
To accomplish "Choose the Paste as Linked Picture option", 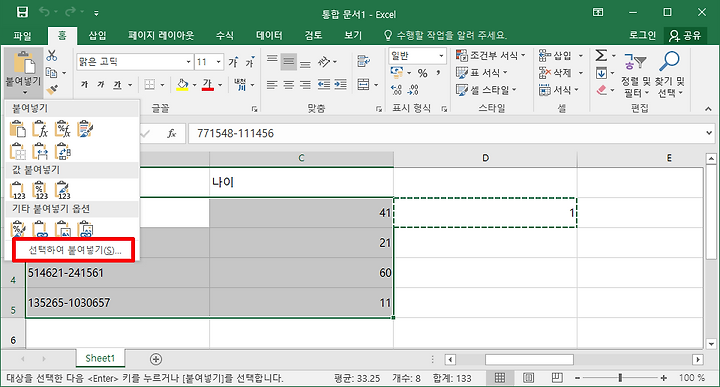I will (85, 229).
